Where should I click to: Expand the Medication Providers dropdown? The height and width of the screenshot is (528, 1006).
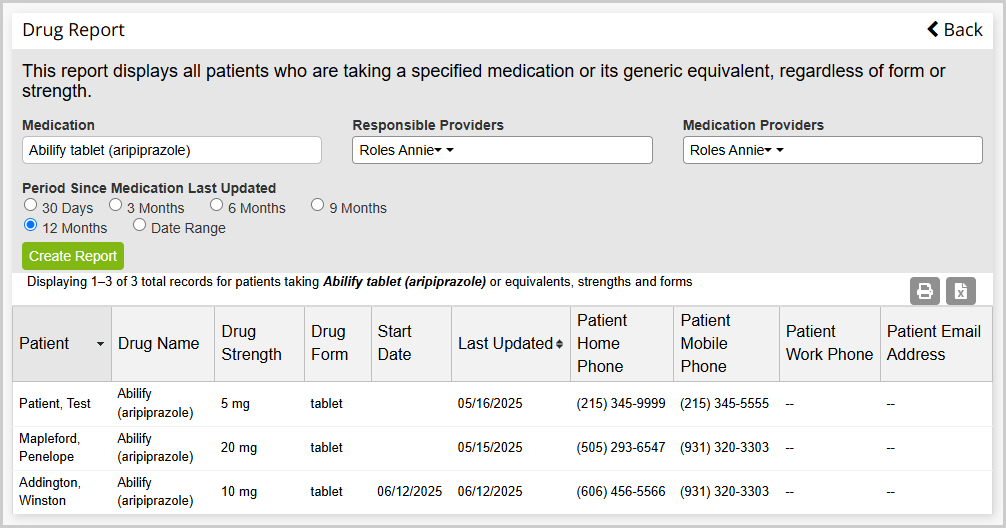pyautogui.click(x=833, y=150)
